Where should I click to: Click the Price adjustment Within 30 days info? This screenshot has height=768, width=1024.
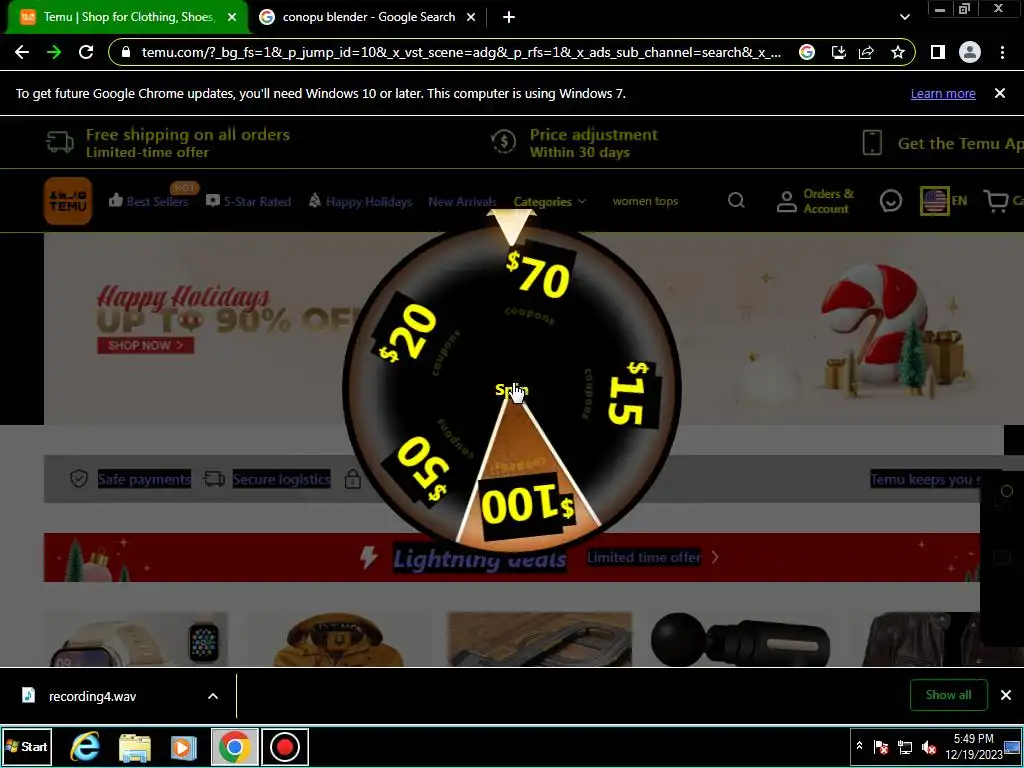(x=575, y=142)
